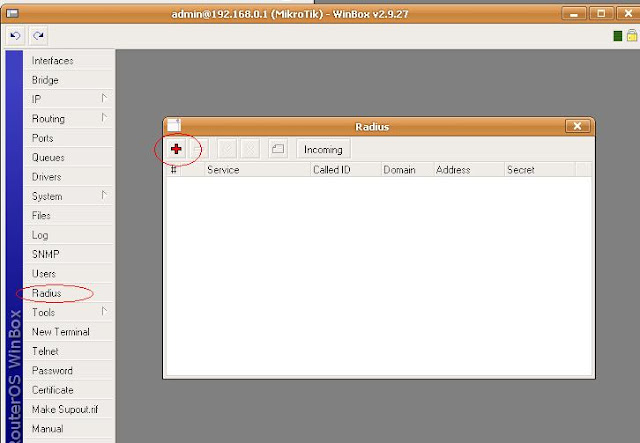Image resolution: width=640 pixels, height=443 pixels.
Task: Minimize the WinBox main window
Action: click(x=574, y=13)
